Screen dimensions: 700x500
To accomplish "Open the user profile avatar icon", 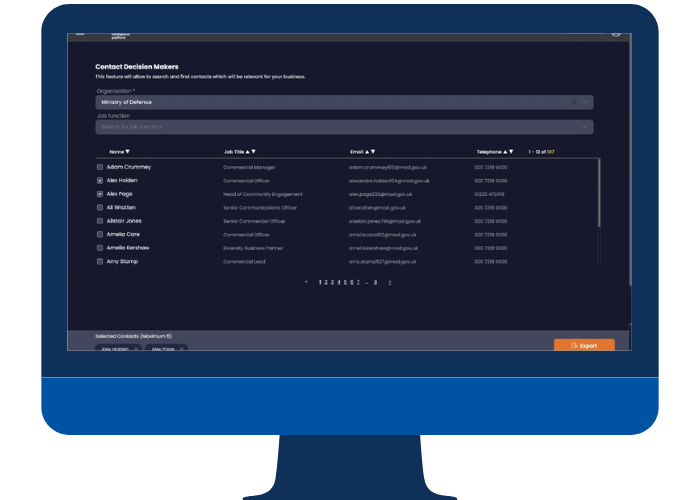I will tap(616, 34).
